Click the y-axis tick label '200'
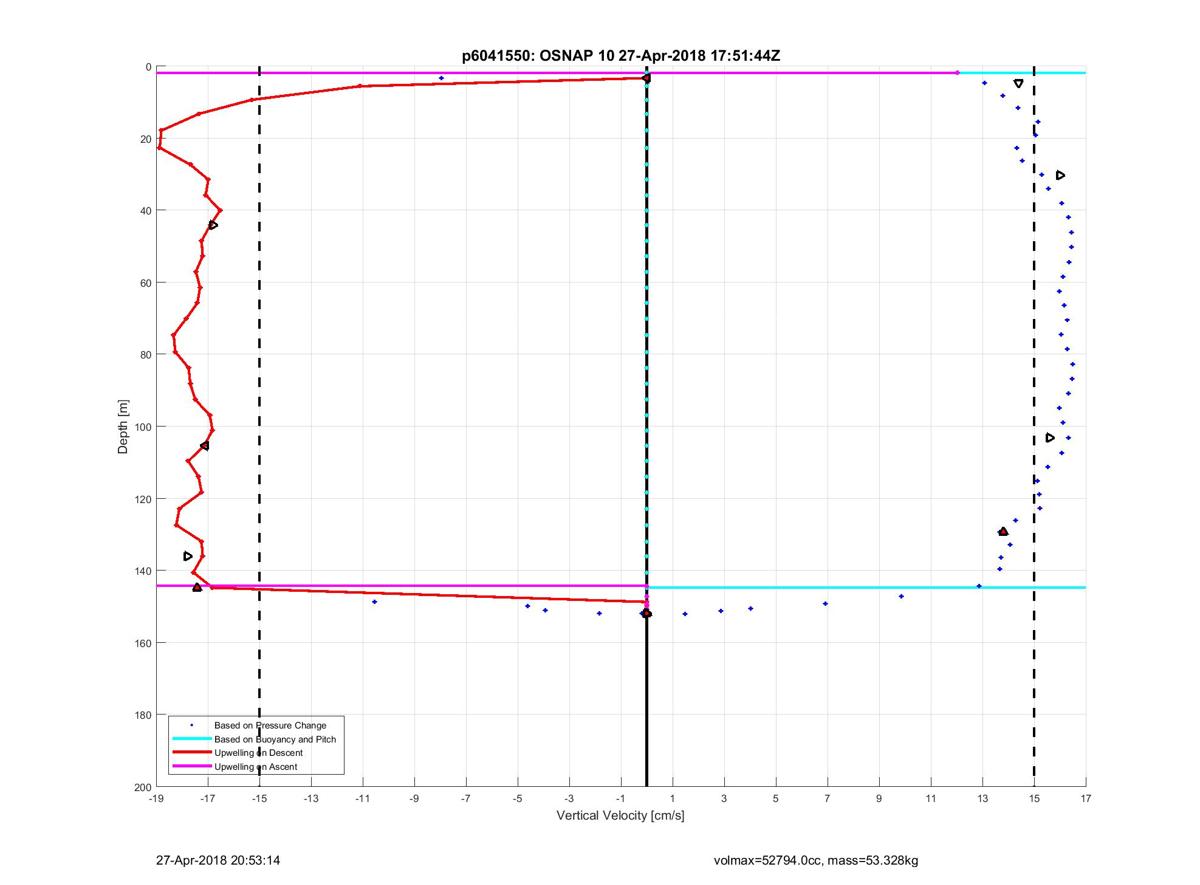This screenshot has height=885, width=1200. pos(143,787)
